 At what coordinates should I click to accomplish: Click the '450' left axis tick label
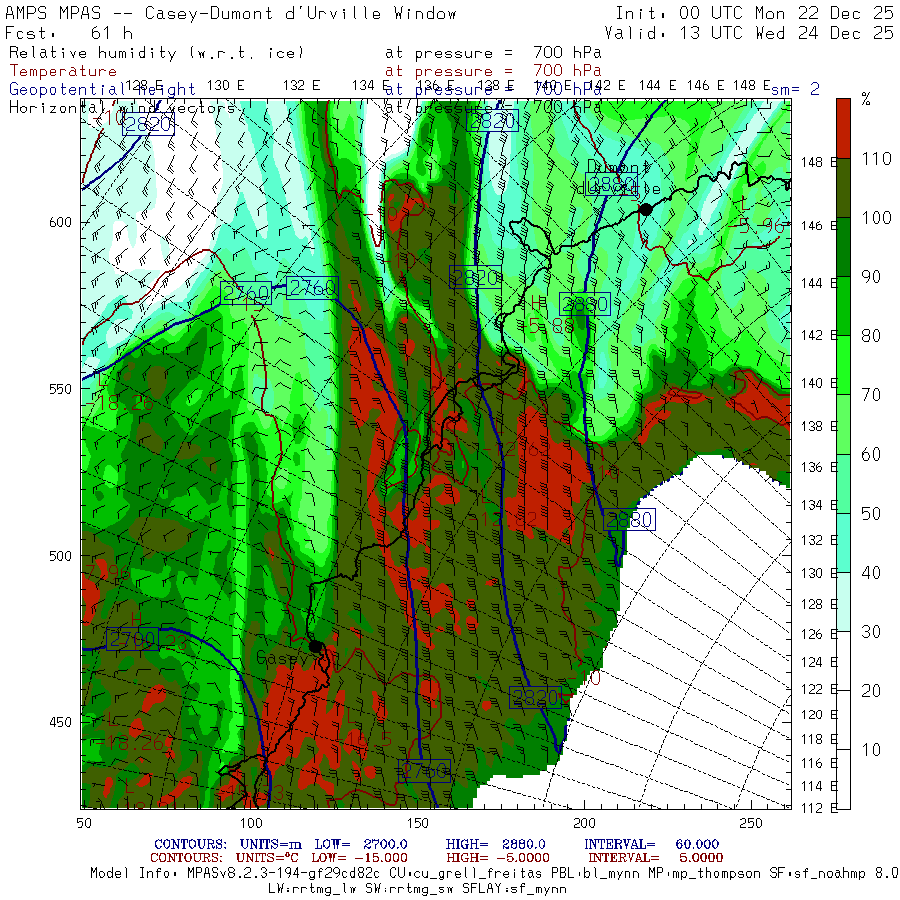click(60, 722)
